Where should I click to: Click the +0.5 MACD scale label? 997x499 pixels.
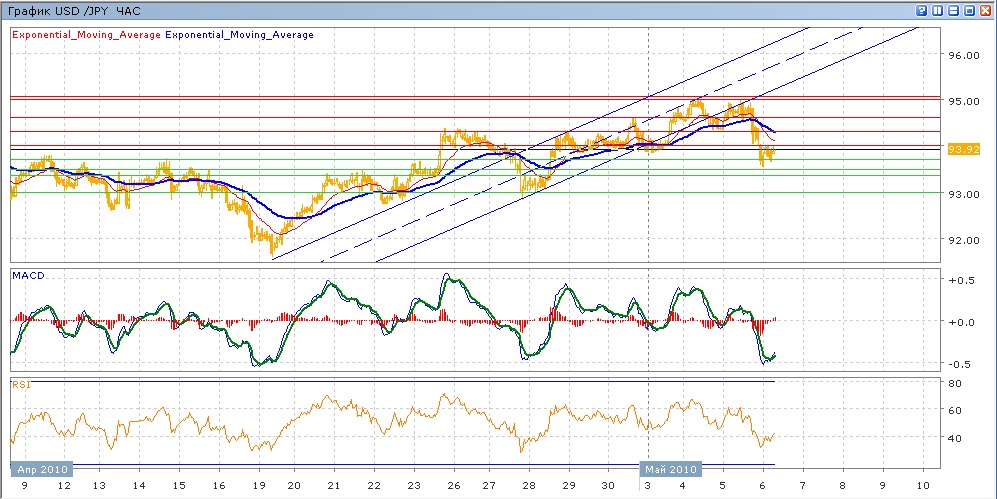[x=961, y=280]
